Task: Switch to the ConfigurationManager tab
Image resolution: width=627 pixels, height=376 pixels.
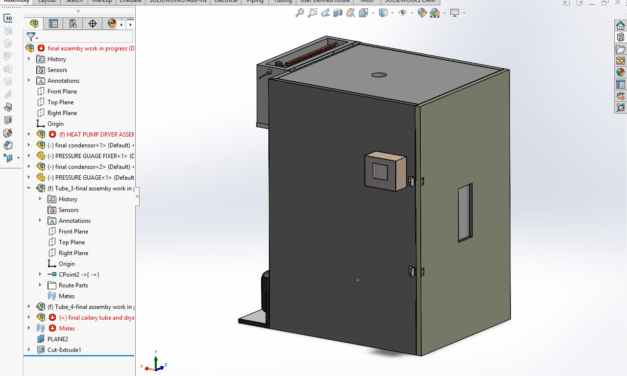Action: tap(73, 24)
